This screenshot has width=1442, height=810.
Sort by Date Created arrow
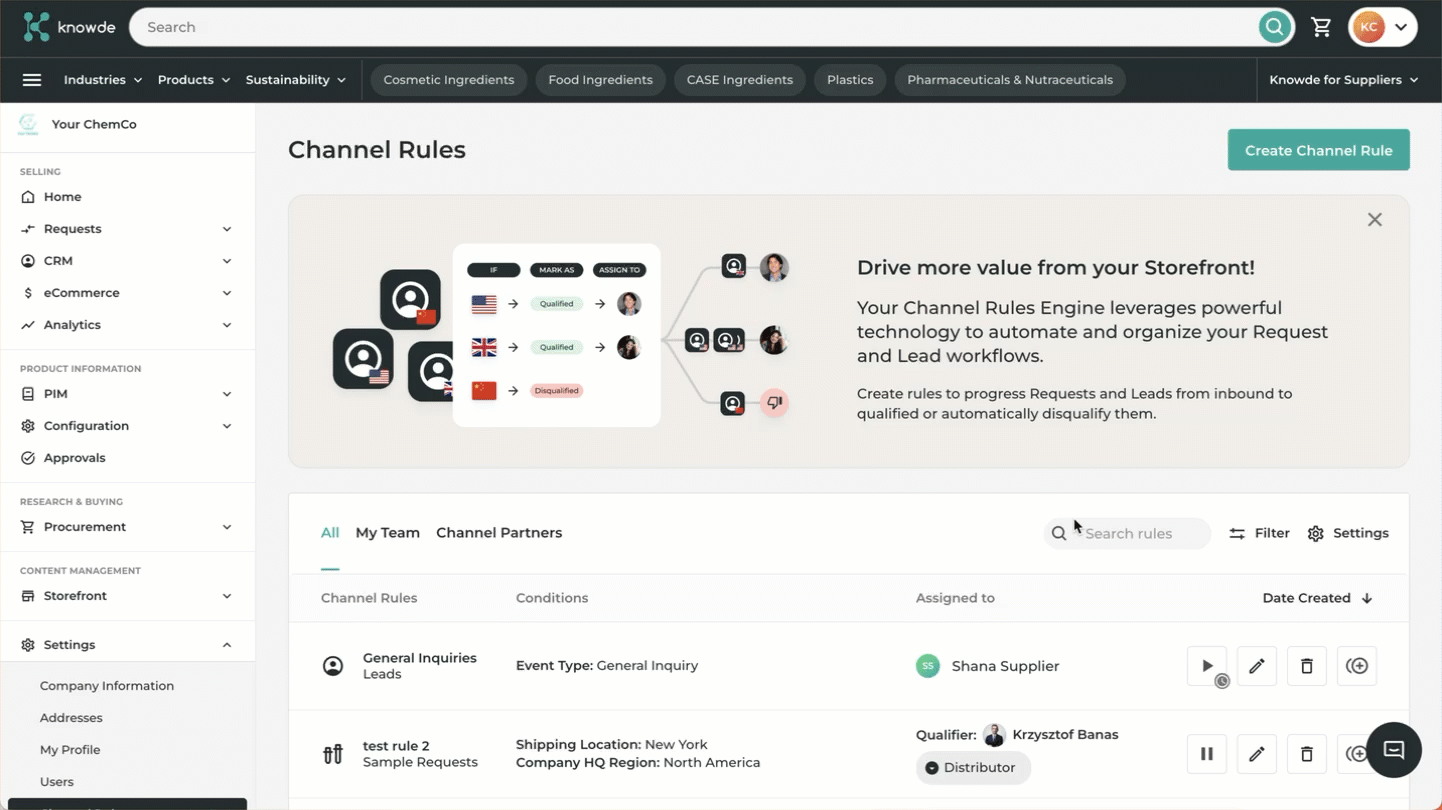pos(1367,598)
